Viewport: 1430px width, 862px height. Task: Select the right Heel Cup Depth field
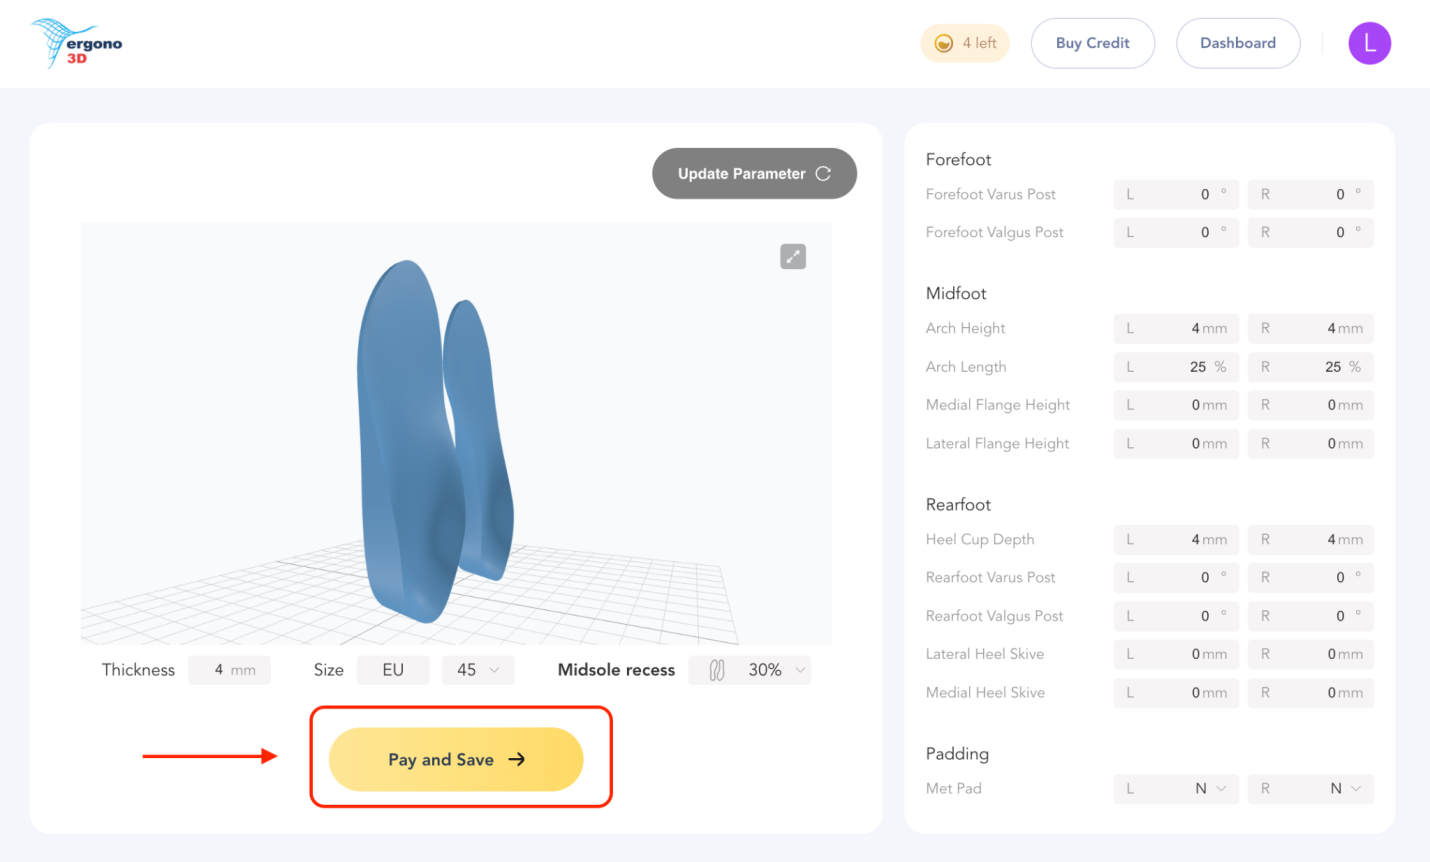(1310, 539)
